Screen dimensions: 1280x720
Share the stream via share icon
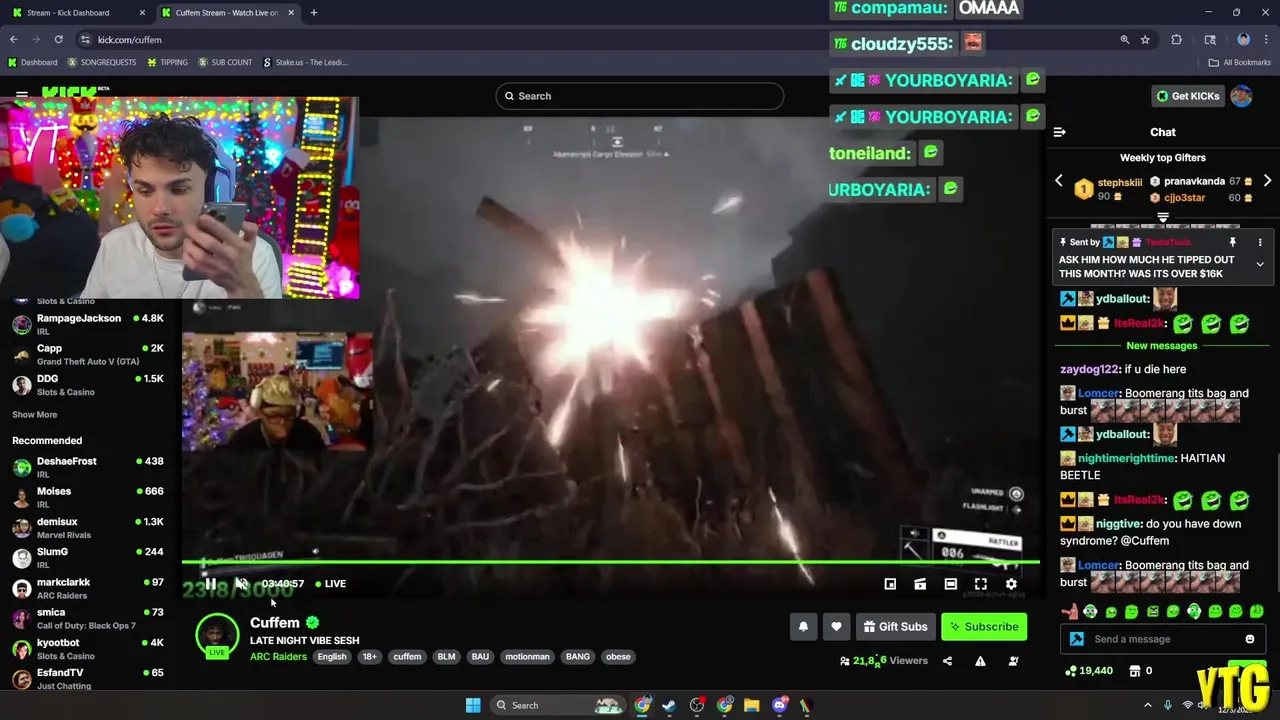pos(947,661)
